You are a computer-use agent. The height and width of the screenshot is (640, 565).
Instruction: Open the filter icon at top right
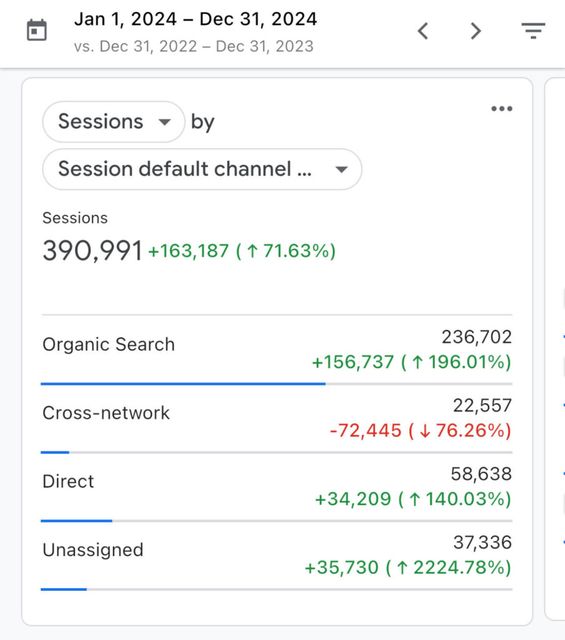533,31
